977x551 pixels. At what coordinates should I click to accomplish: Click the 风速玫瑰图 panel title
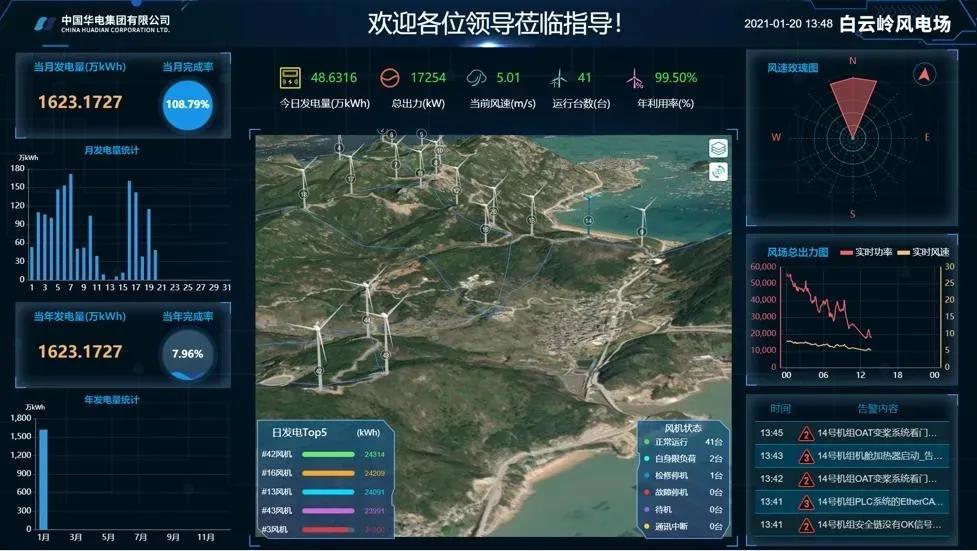pos(793,68)
